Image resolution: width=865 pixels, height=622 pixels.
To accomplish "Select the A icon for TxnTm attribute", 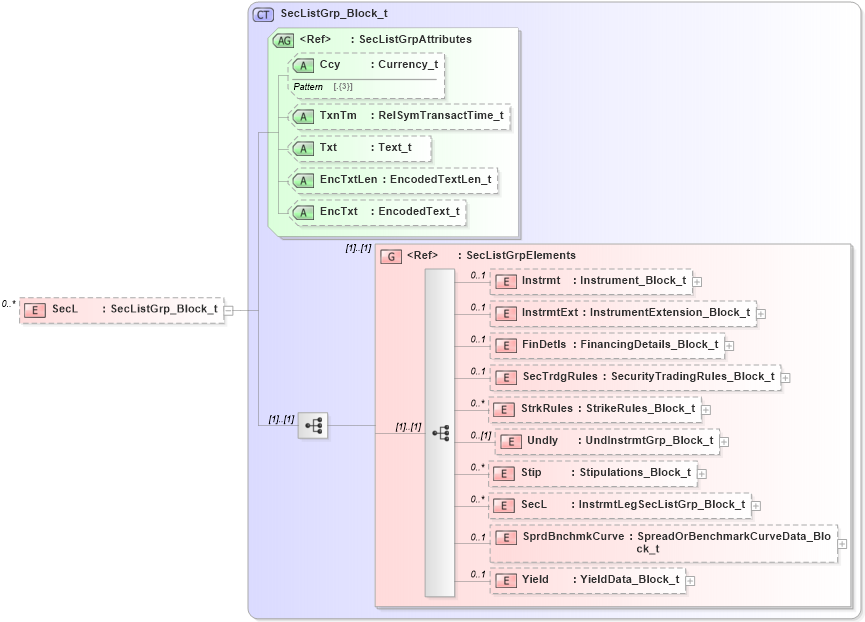I will (x=303, y=116).
